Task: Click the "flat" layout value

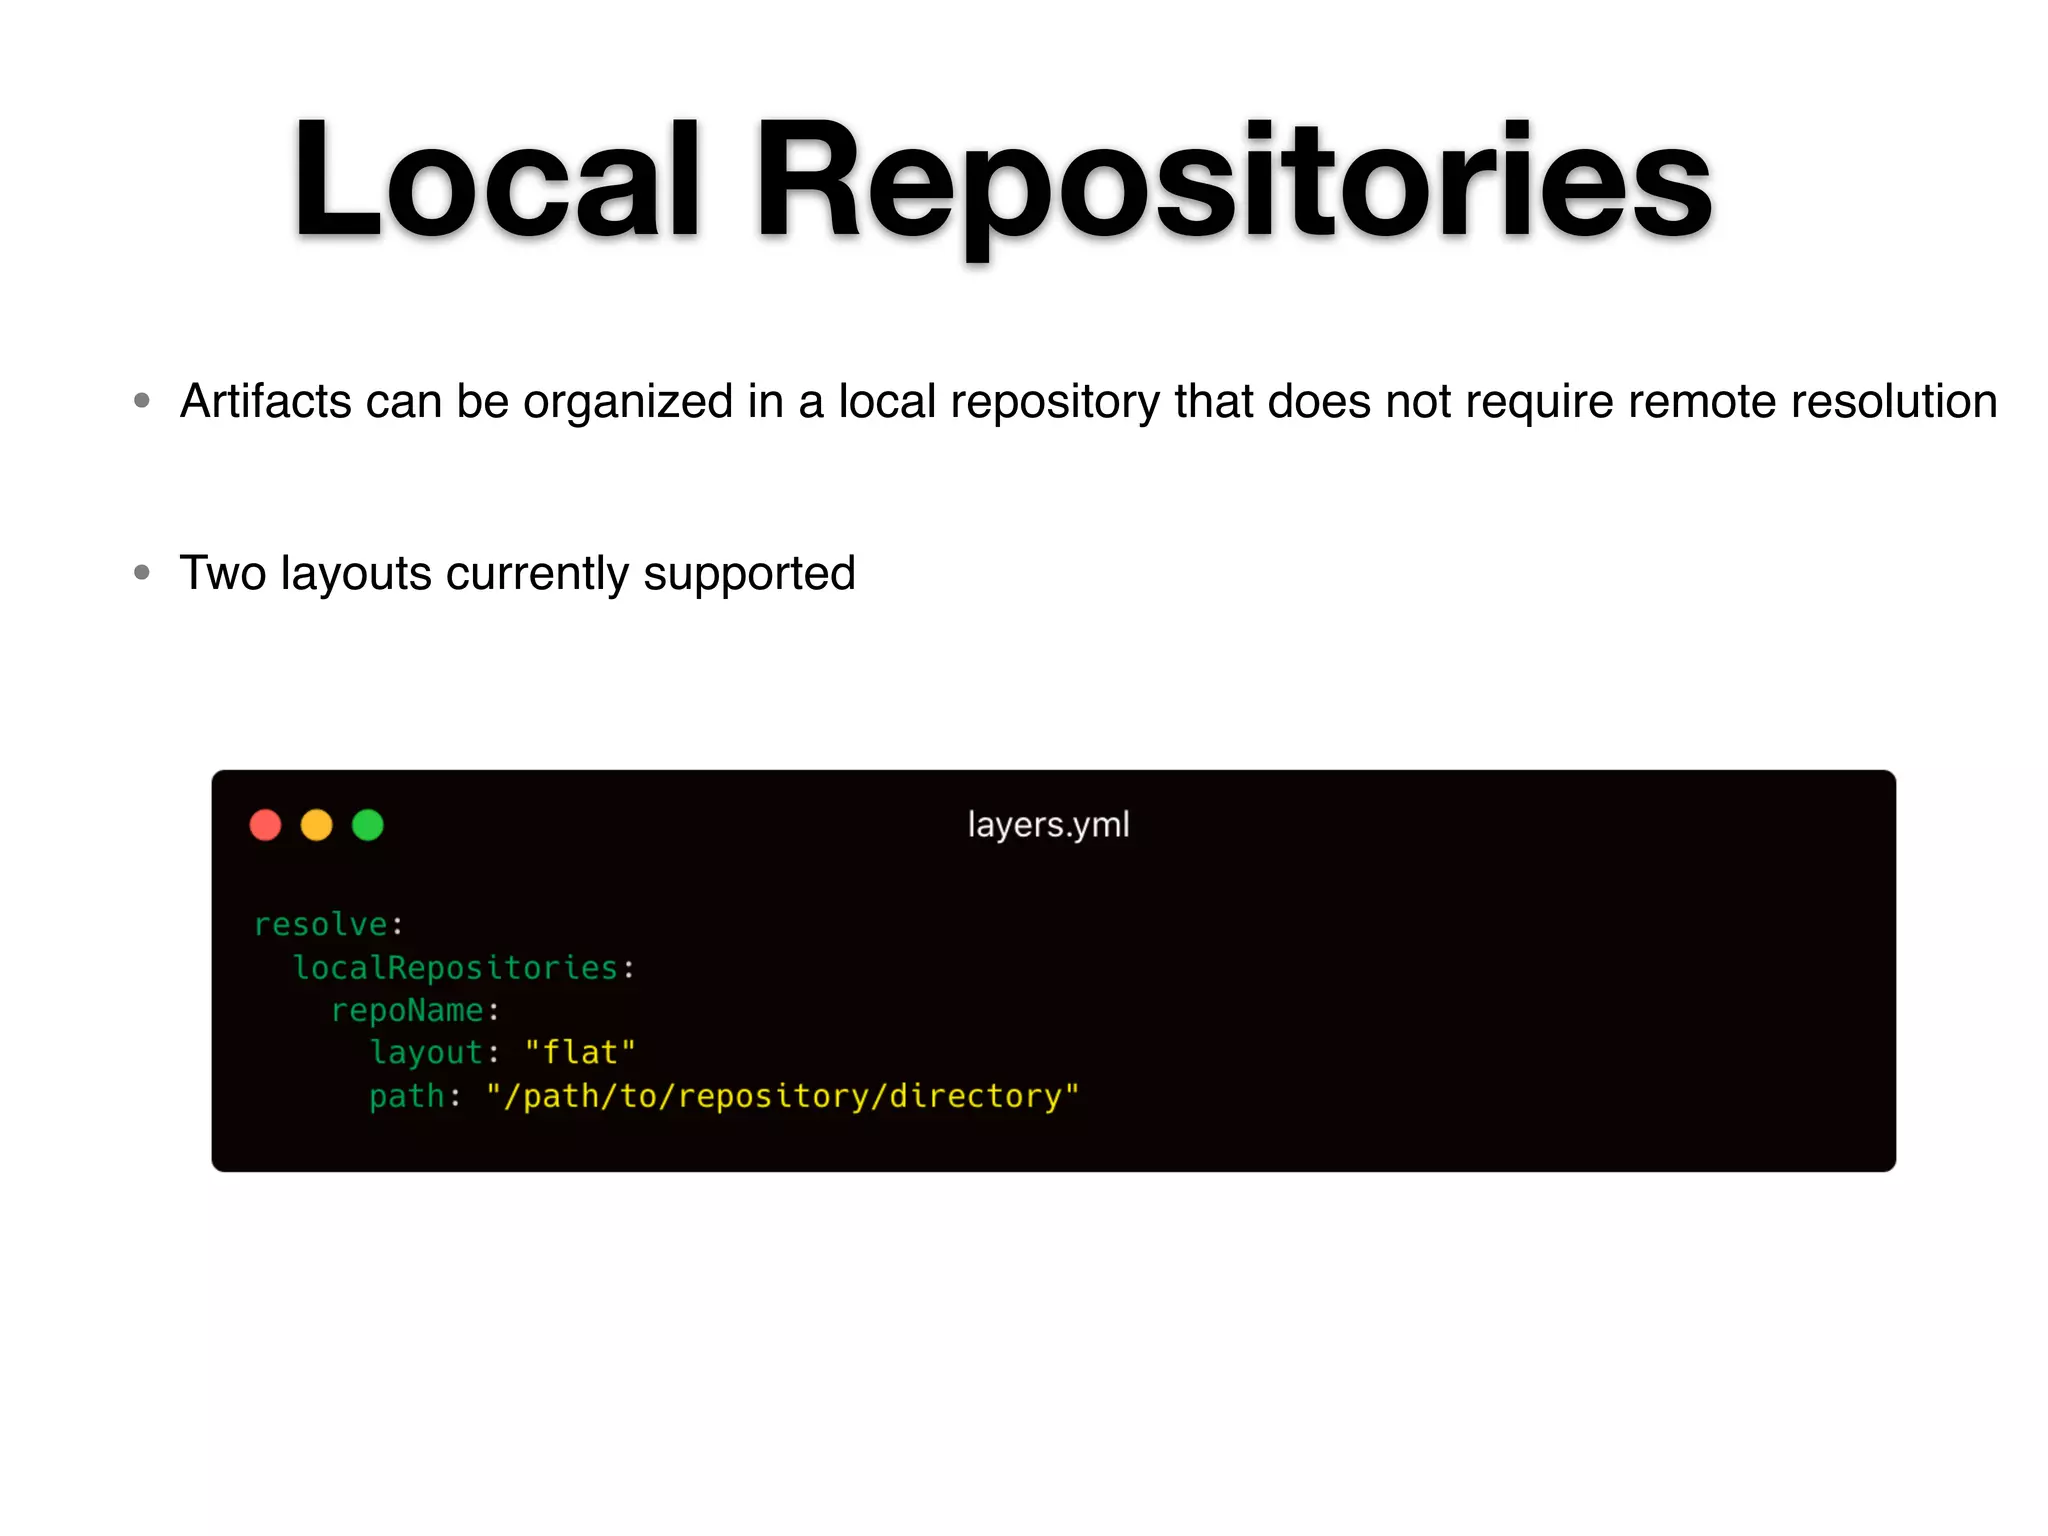Action: [580, 1053]
